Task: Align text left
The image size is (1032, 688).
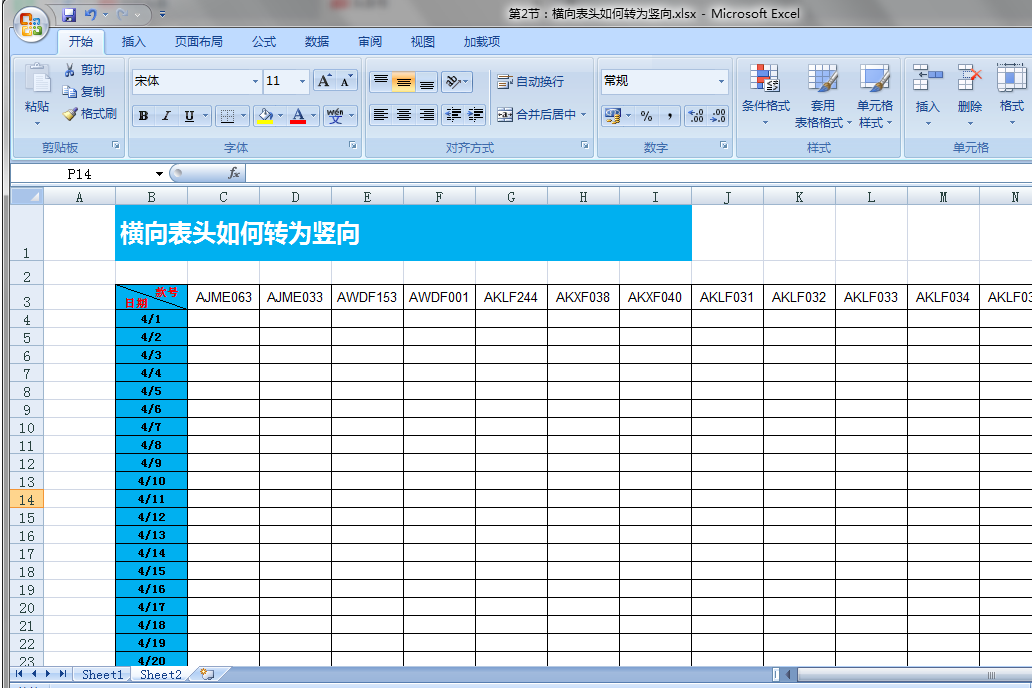Action: [380, 115]
